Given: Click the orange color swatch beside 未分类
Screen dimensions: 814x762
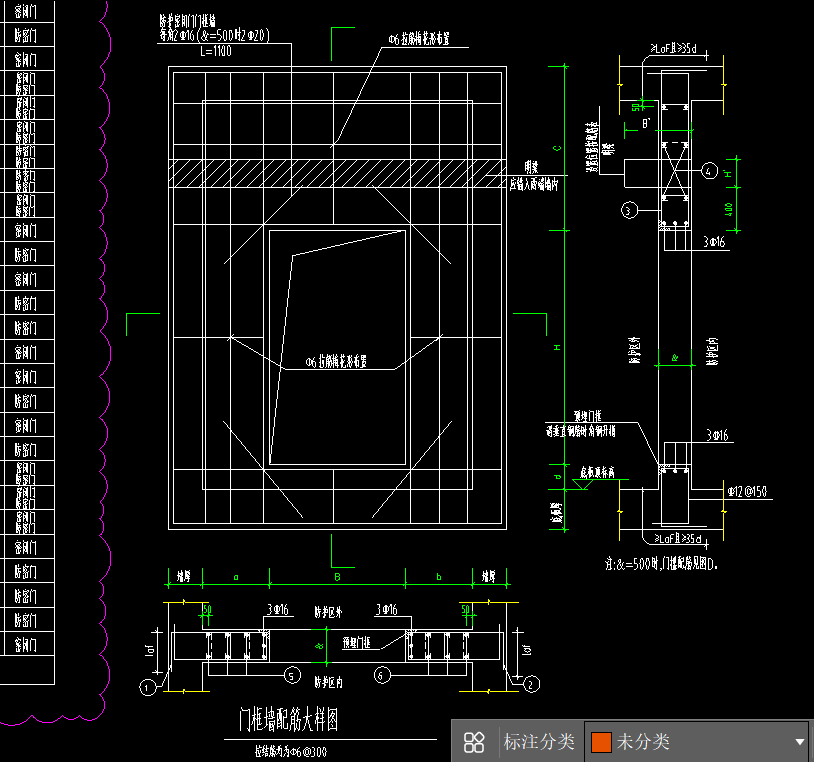Looking at the screenshot, I should [601, 742].
